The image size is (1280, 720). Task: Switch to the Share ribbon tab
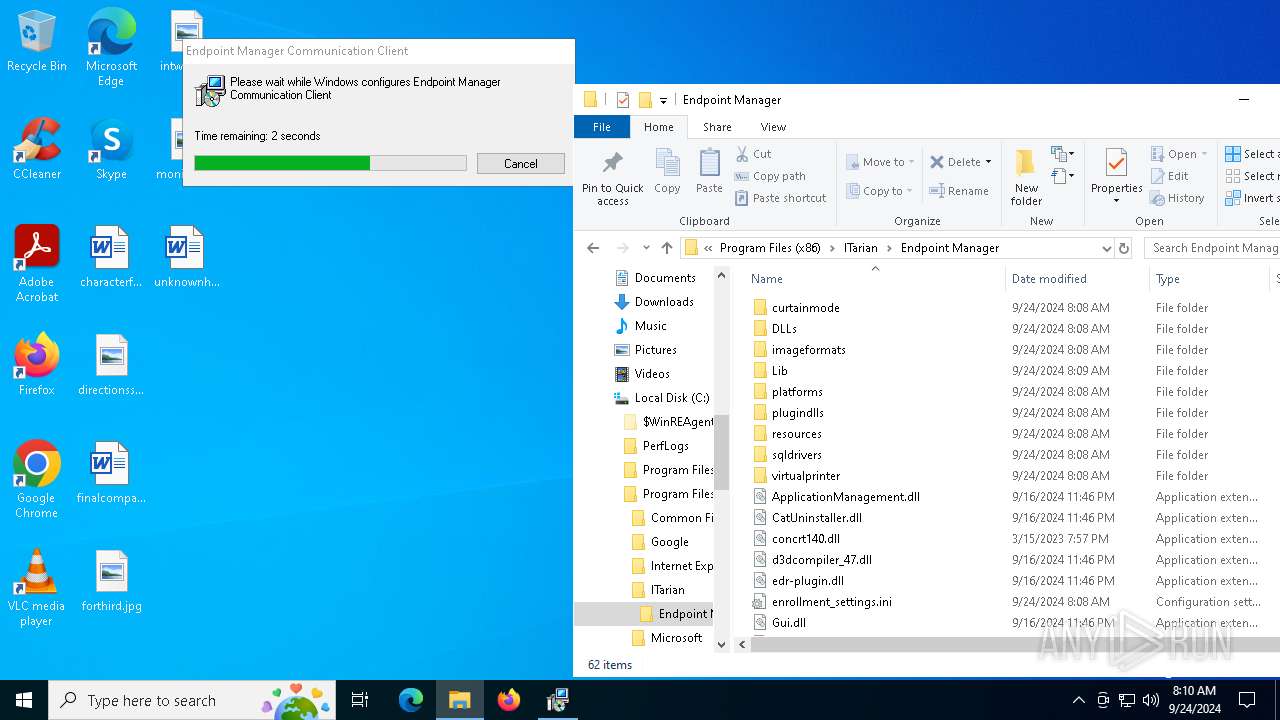[717, 127]
